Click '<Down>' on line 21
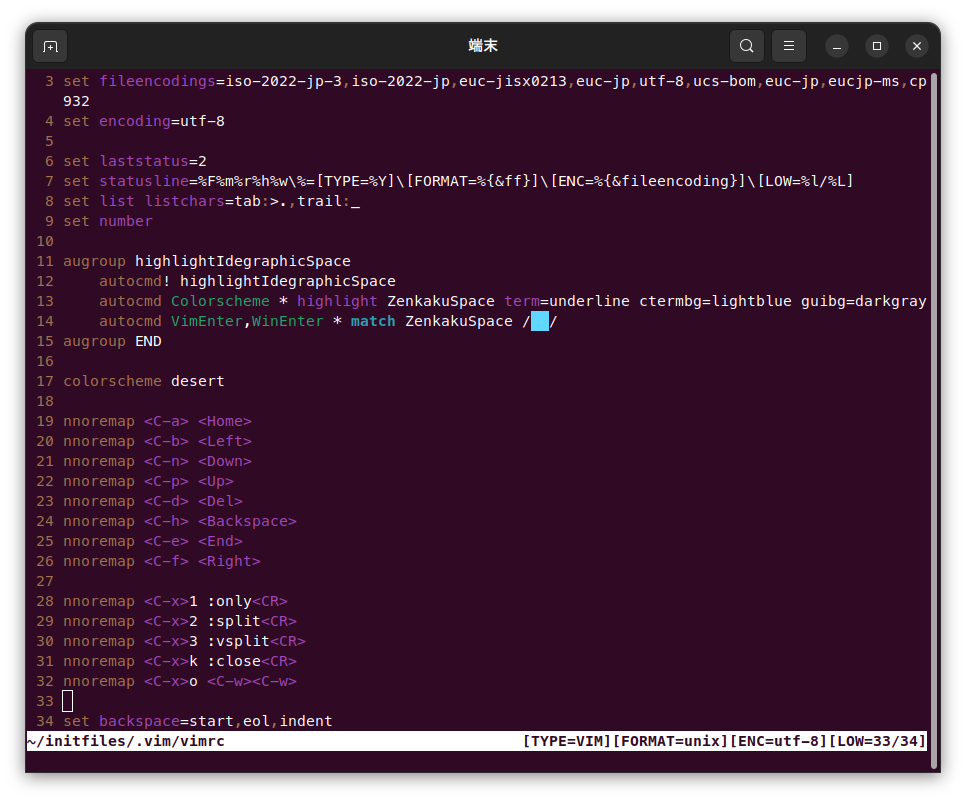Viewport: 966px width, 801px height. [x=225, y=461]
